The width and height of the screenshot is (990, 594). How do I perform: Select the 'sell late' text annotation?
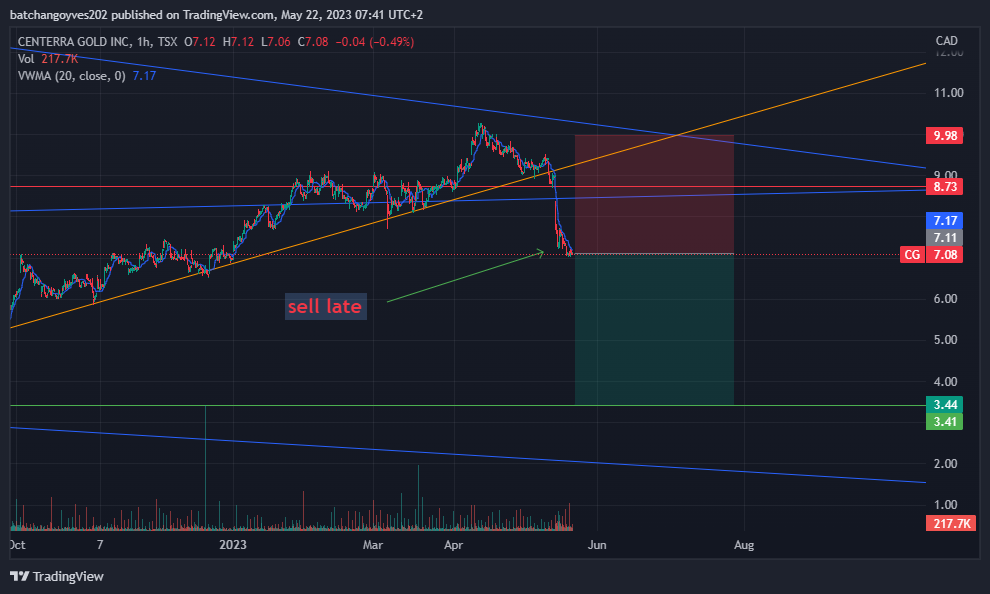(325, 307)
